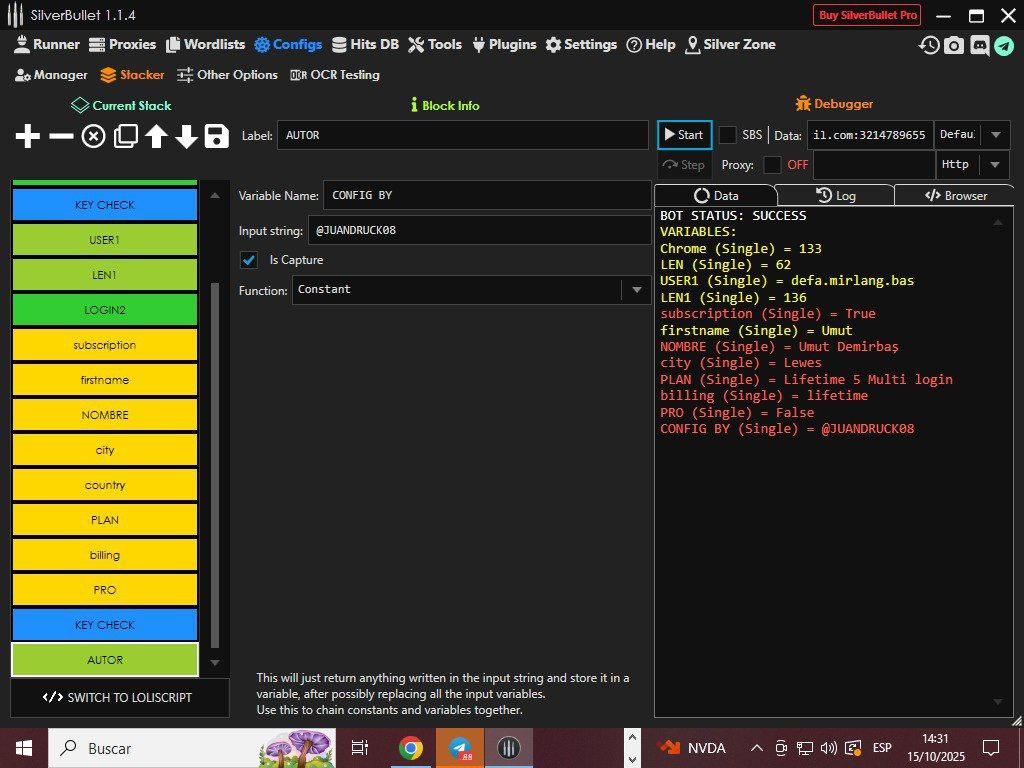This screenshot has width=1024, height=768.
Task: Enable the SBS checkbox
Action: coord(728,135)
